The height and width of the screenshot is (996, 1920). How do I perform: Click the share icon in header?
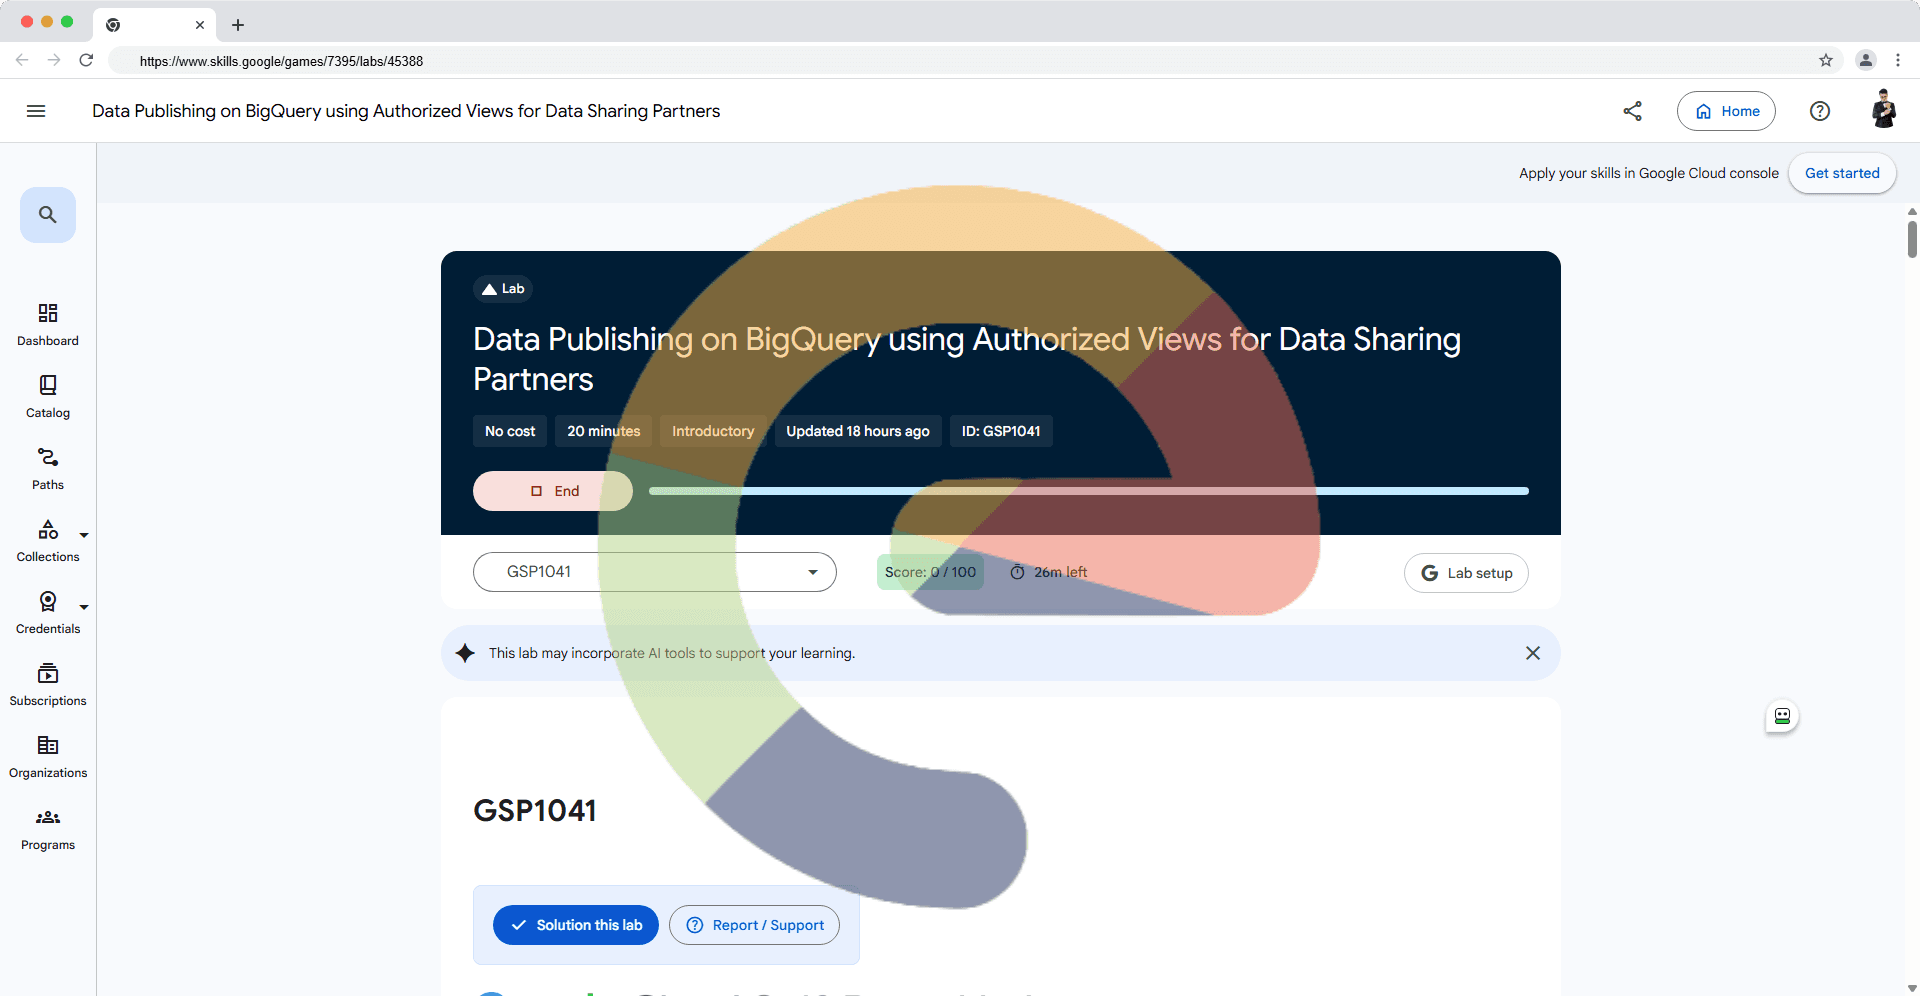click(1633, 111)
